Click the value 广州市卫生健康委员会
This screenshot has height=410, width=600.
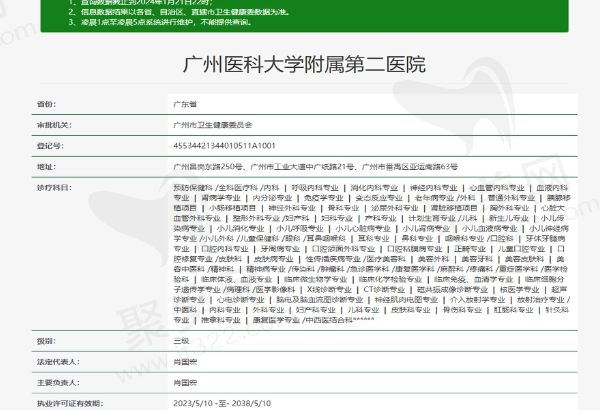[x=213, y=125]
